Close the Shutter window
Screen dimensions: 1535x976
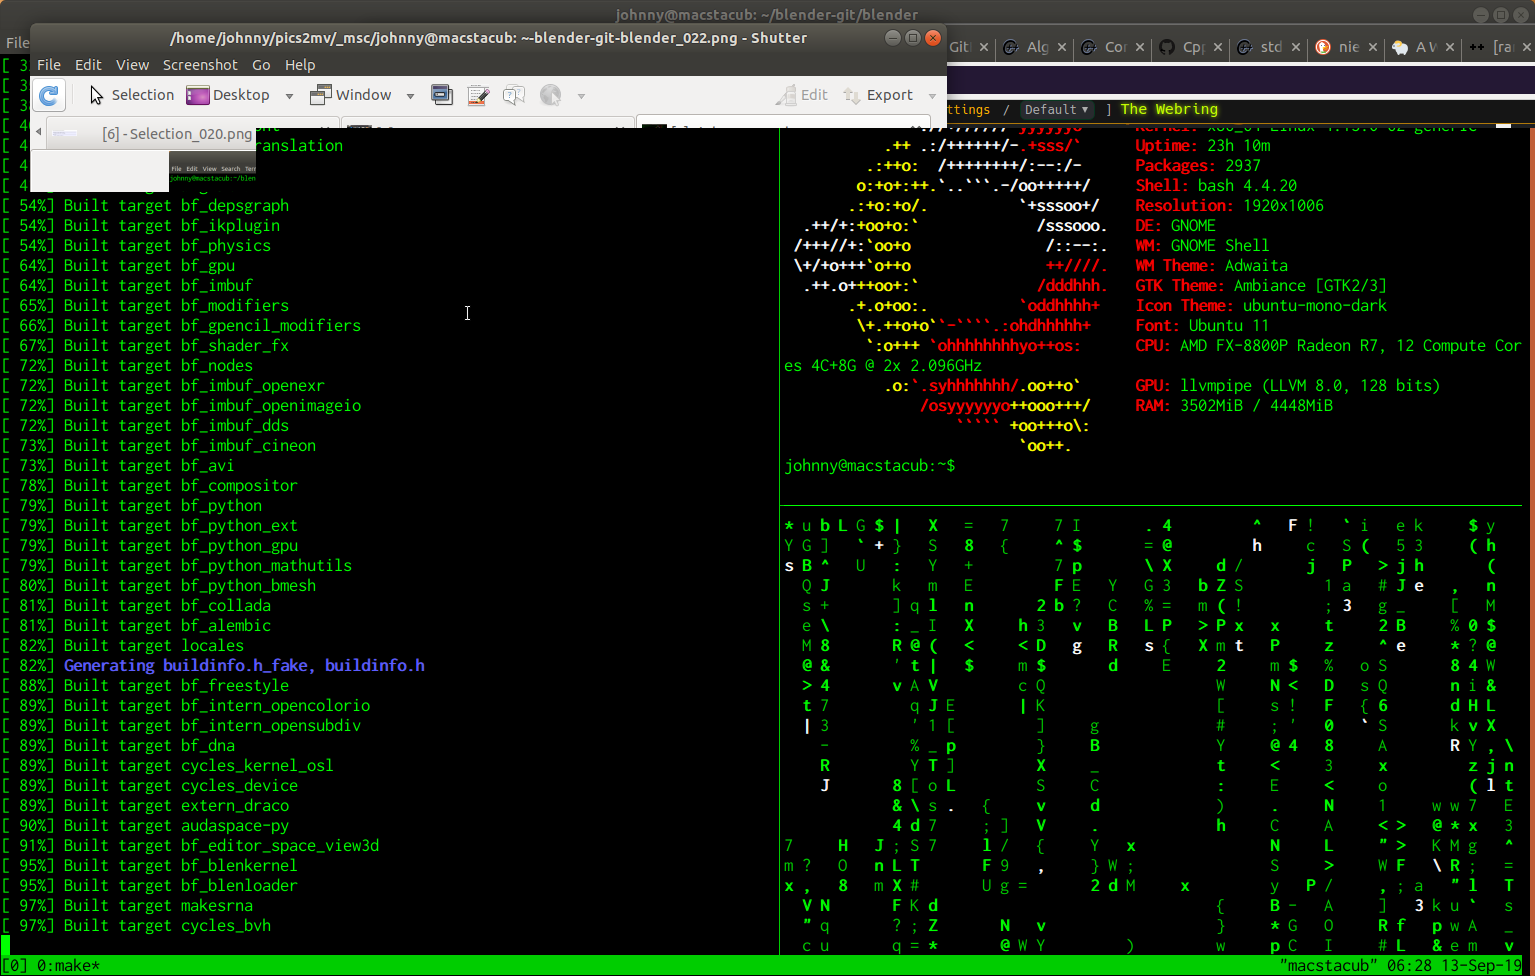(933, 38)
